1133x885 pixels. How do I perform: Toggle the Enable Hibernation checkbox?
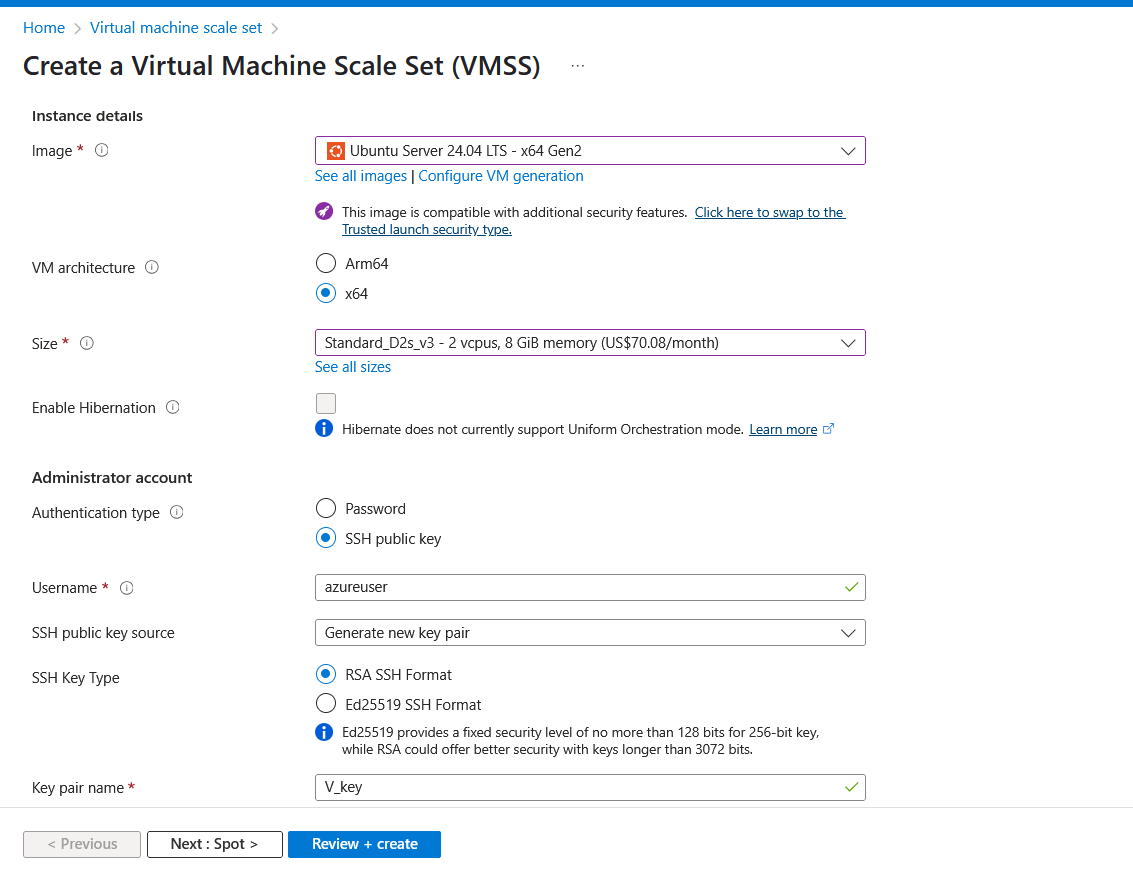coord(326,403)
